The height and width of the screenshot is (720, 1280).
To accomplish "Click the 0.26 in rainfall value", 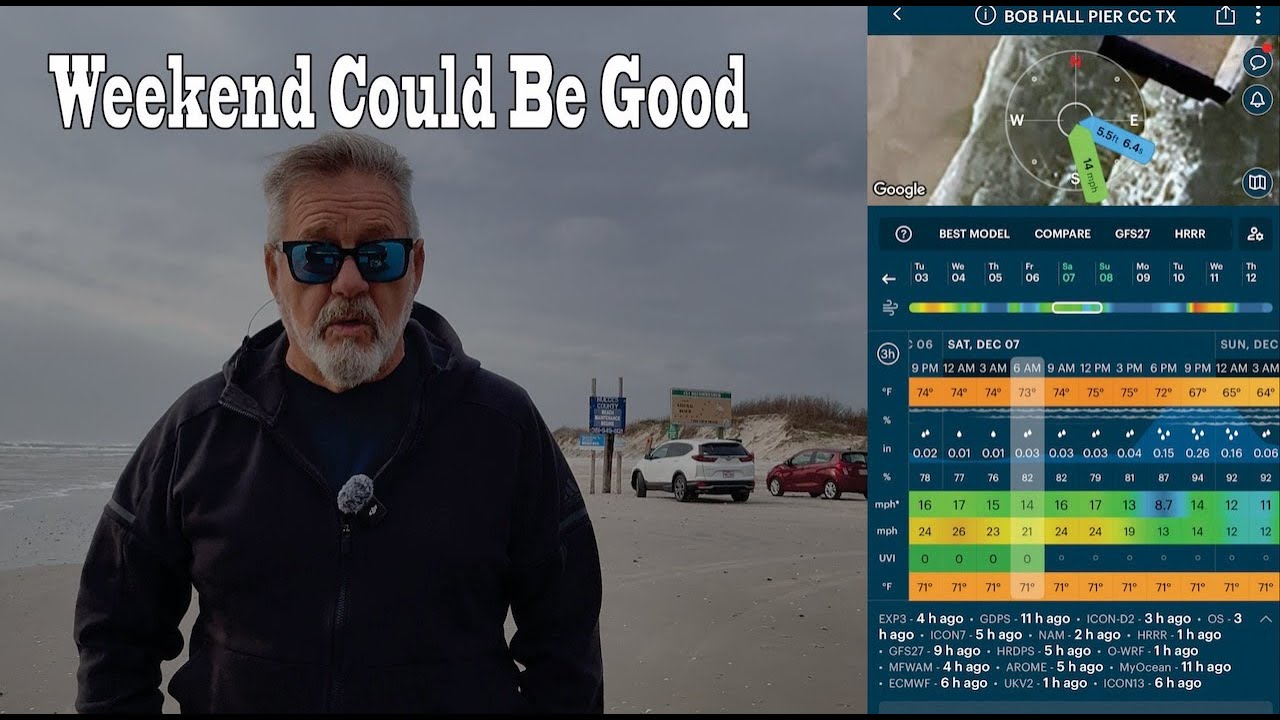I will point(1197,453).
